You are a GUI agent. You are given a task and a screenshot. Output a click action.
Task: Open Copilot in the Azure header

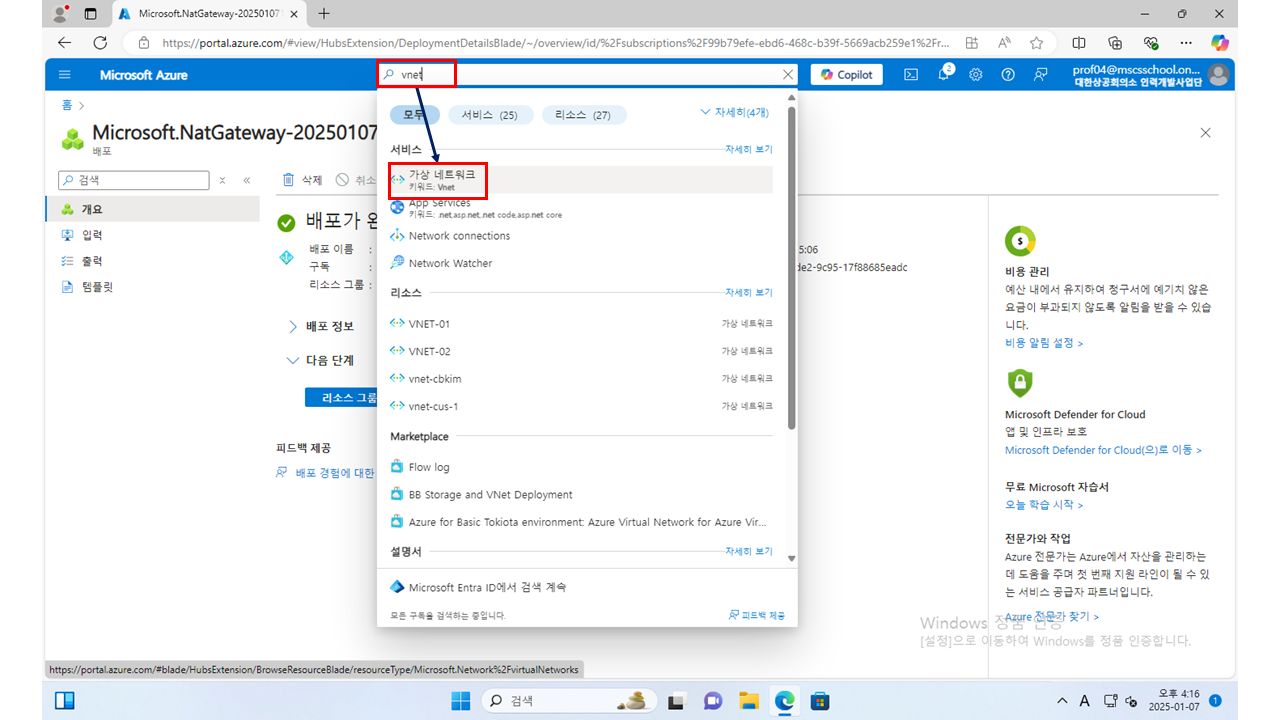click(847, 74)
